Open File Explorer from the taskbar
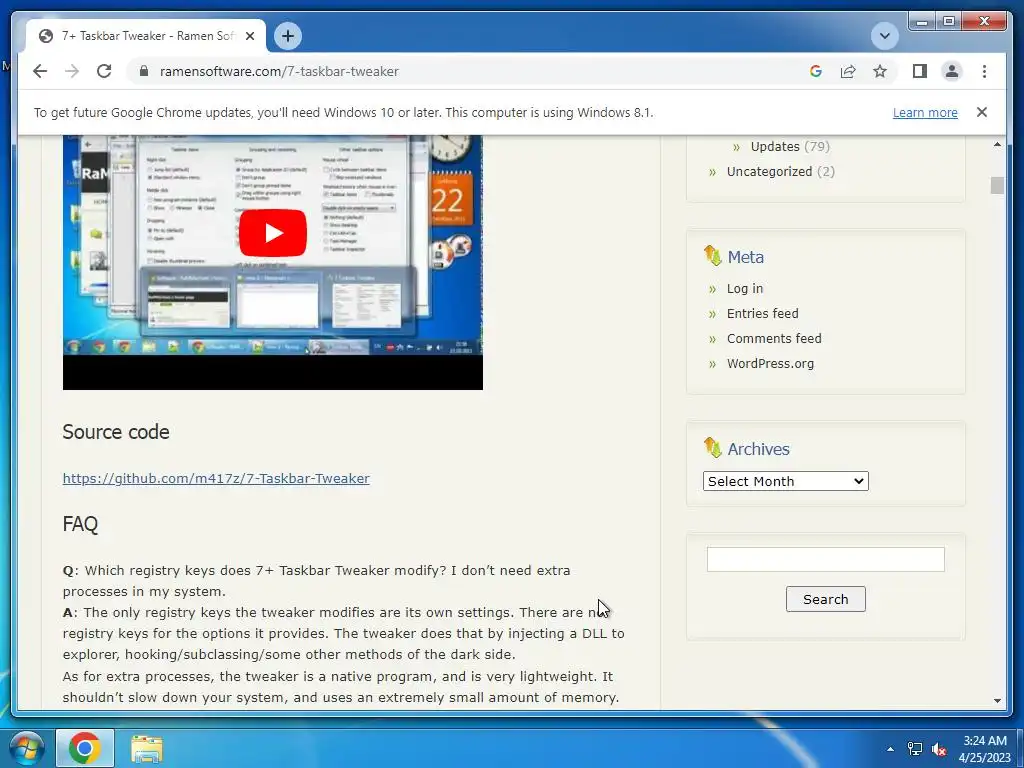This screenshot has width=1024, height=768. click(147, 749)
